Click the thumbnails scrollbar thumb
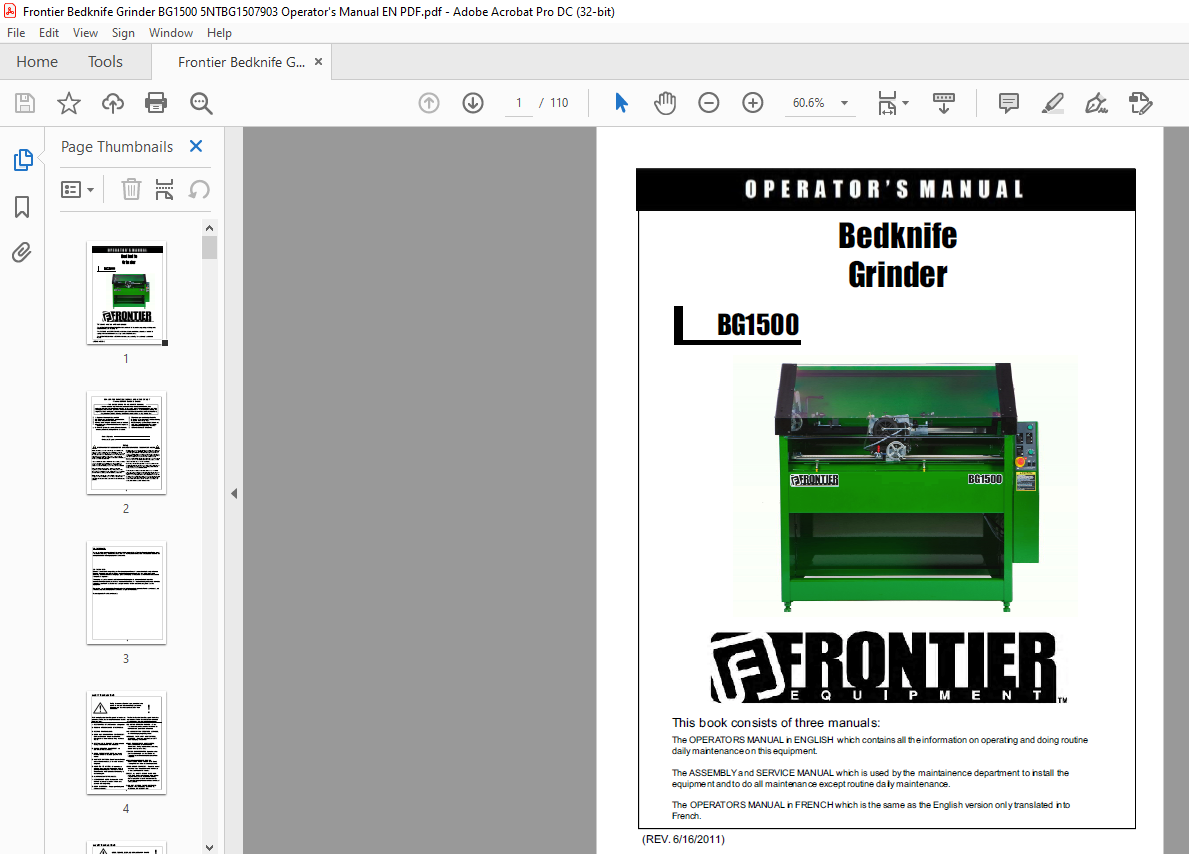Screen dimensions: 1189x854 209,247
